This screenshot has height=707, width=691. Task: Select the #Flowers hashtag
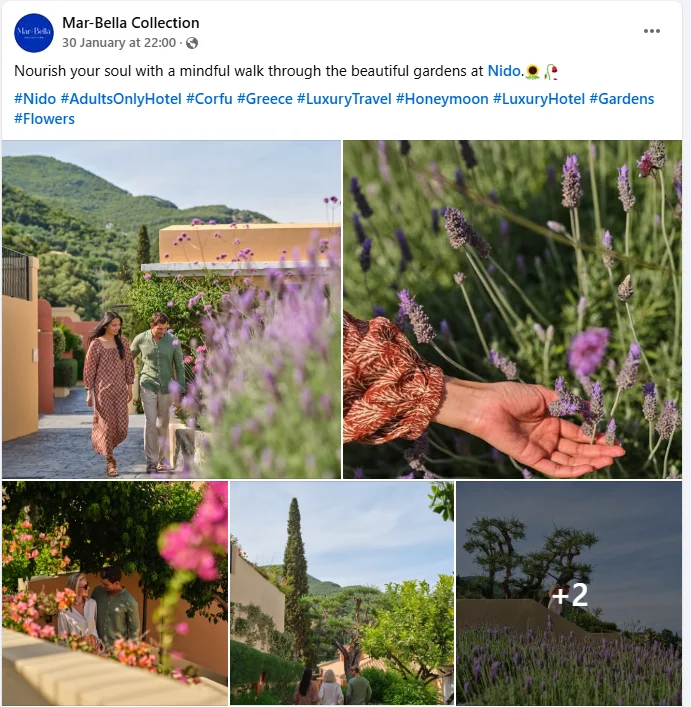click(44, 119)
